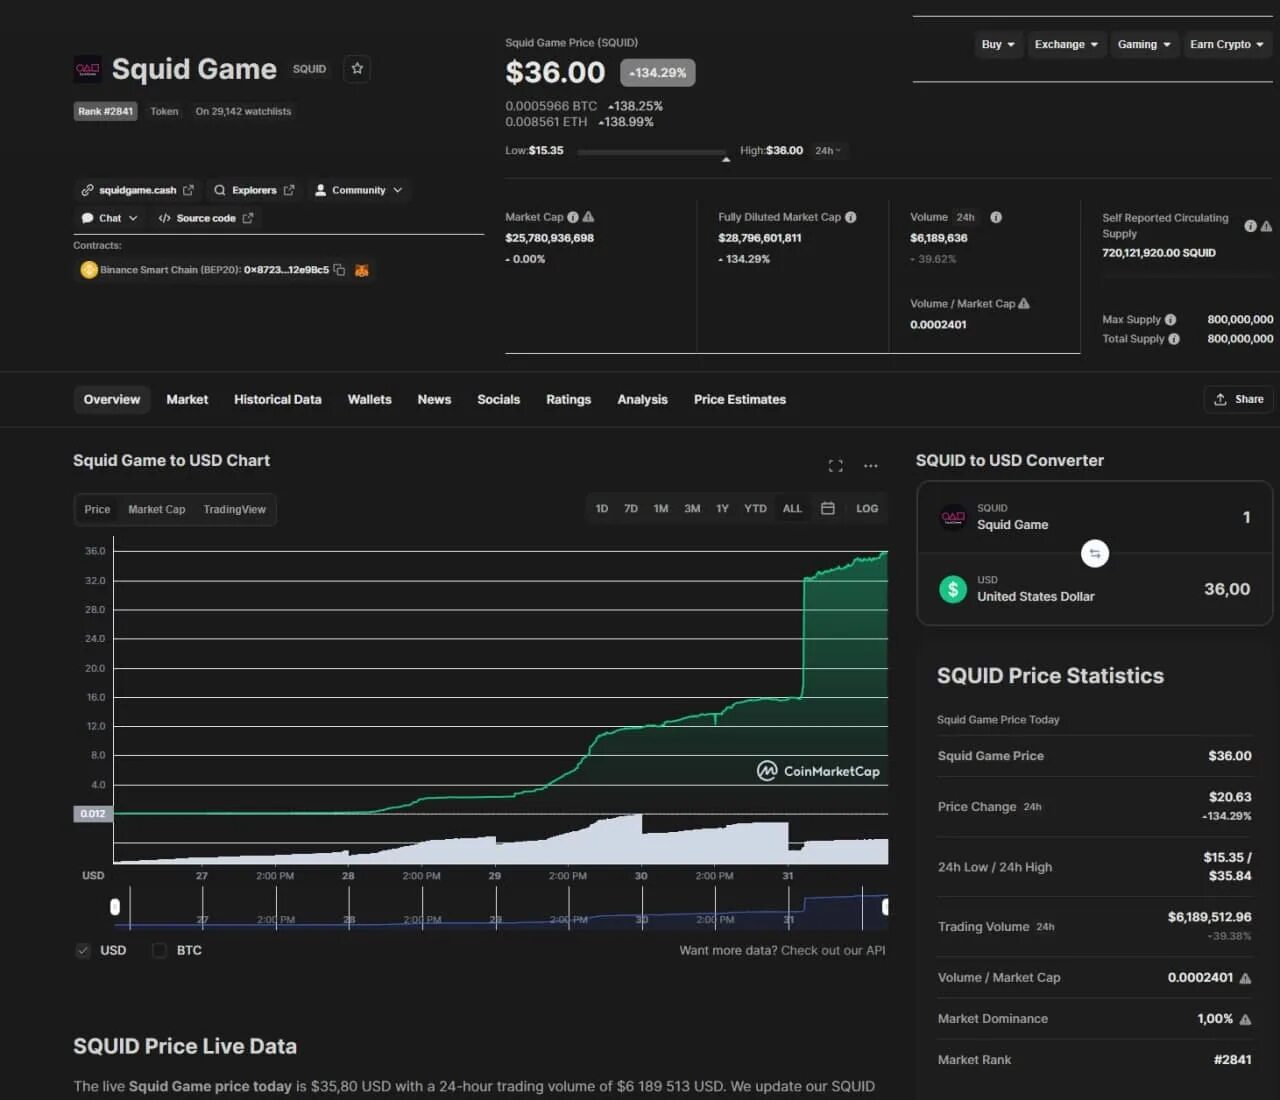The image size is (1280, 1100).
Task: Copy the Binance Smart Chain contract address
Action: (339, 270)
